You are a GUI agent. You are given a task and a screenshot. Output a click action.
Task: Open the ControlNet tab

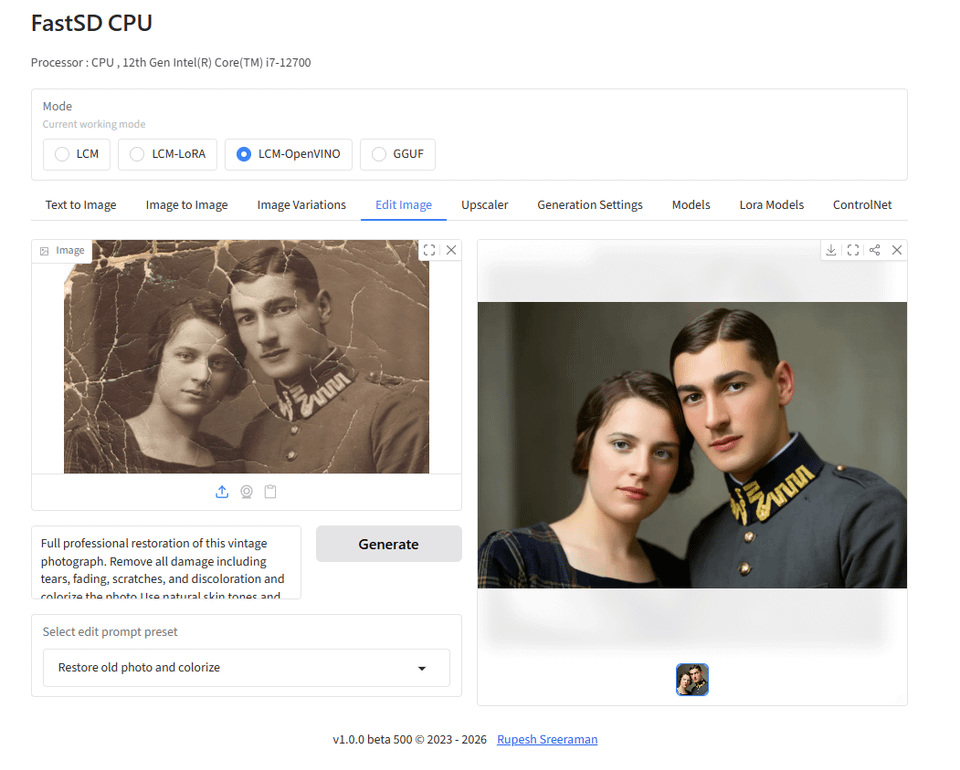(x=862, y=205)
